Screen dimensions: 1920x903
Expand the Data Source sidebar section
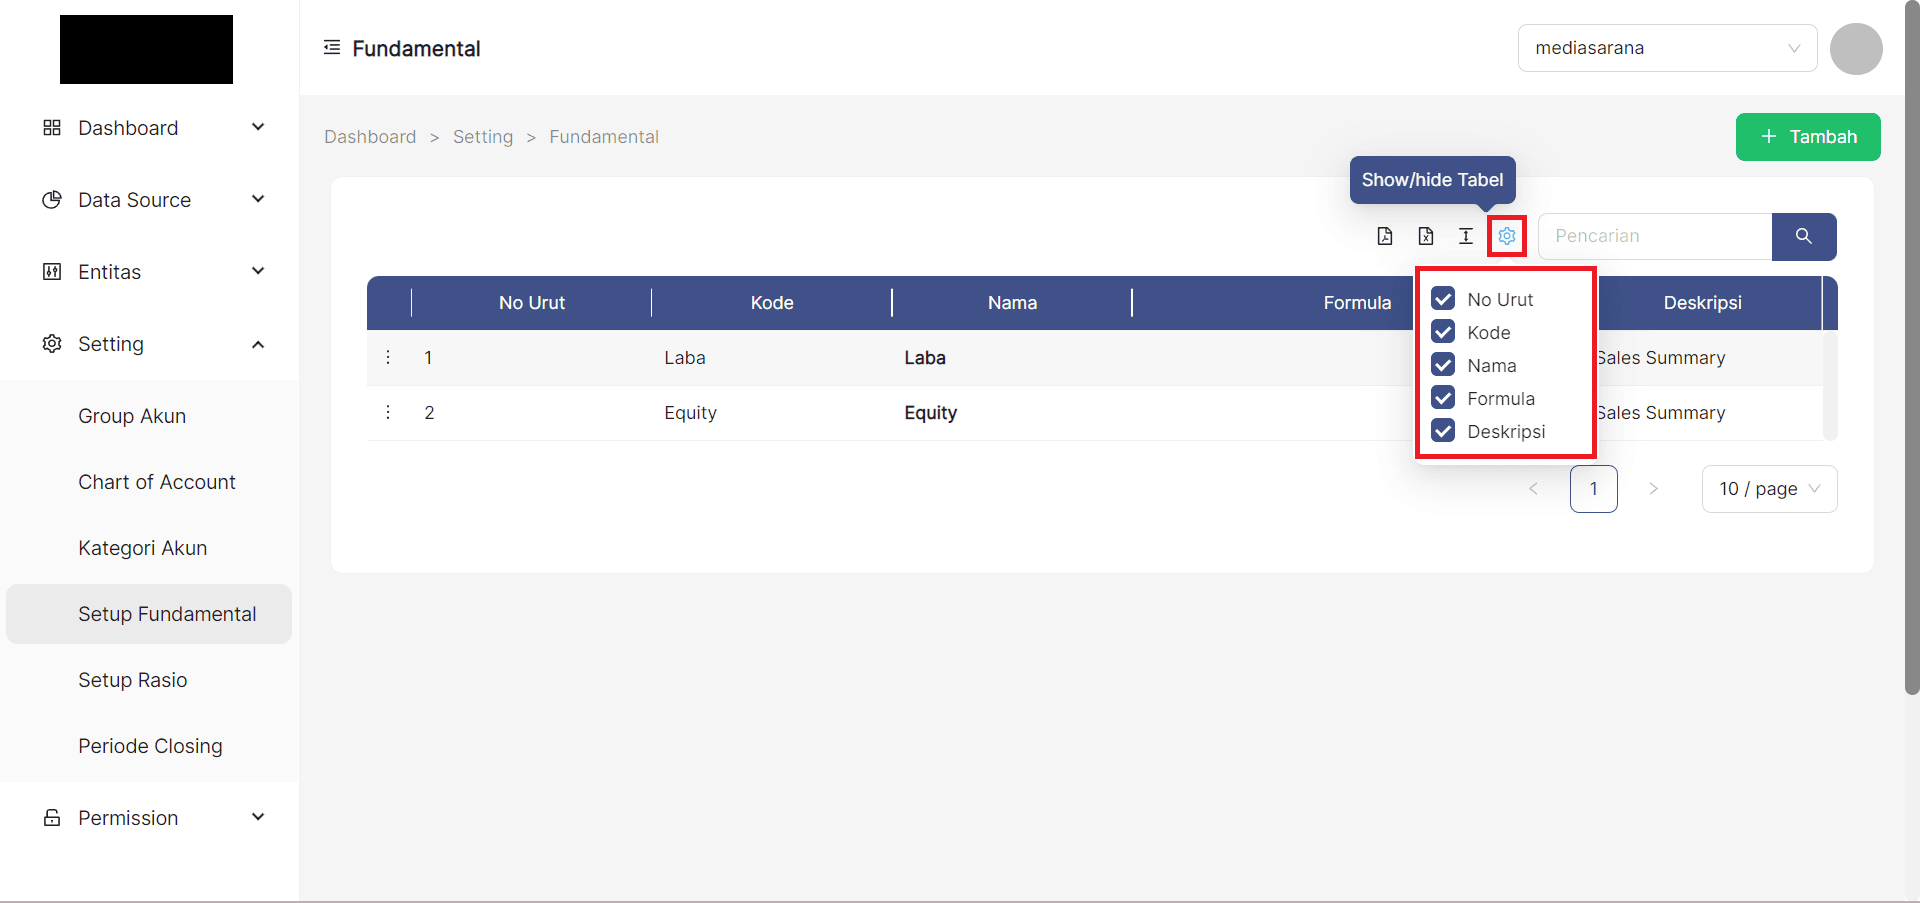tap(134, 199)
